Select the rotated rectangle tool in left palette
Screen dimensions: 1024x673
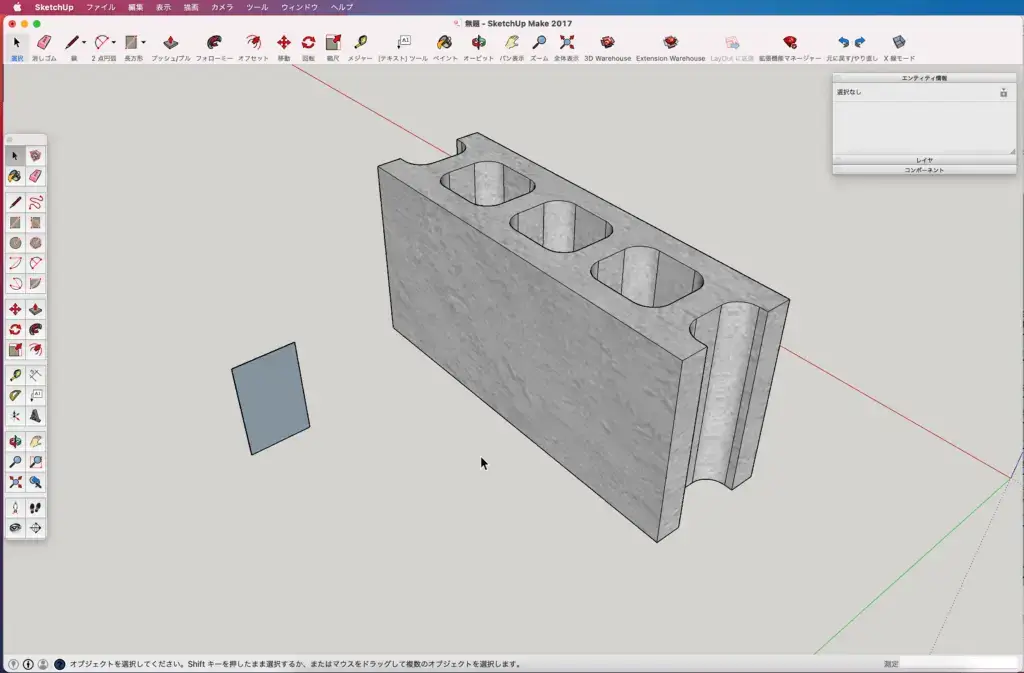pyautogui.click(x=35, y=223)
